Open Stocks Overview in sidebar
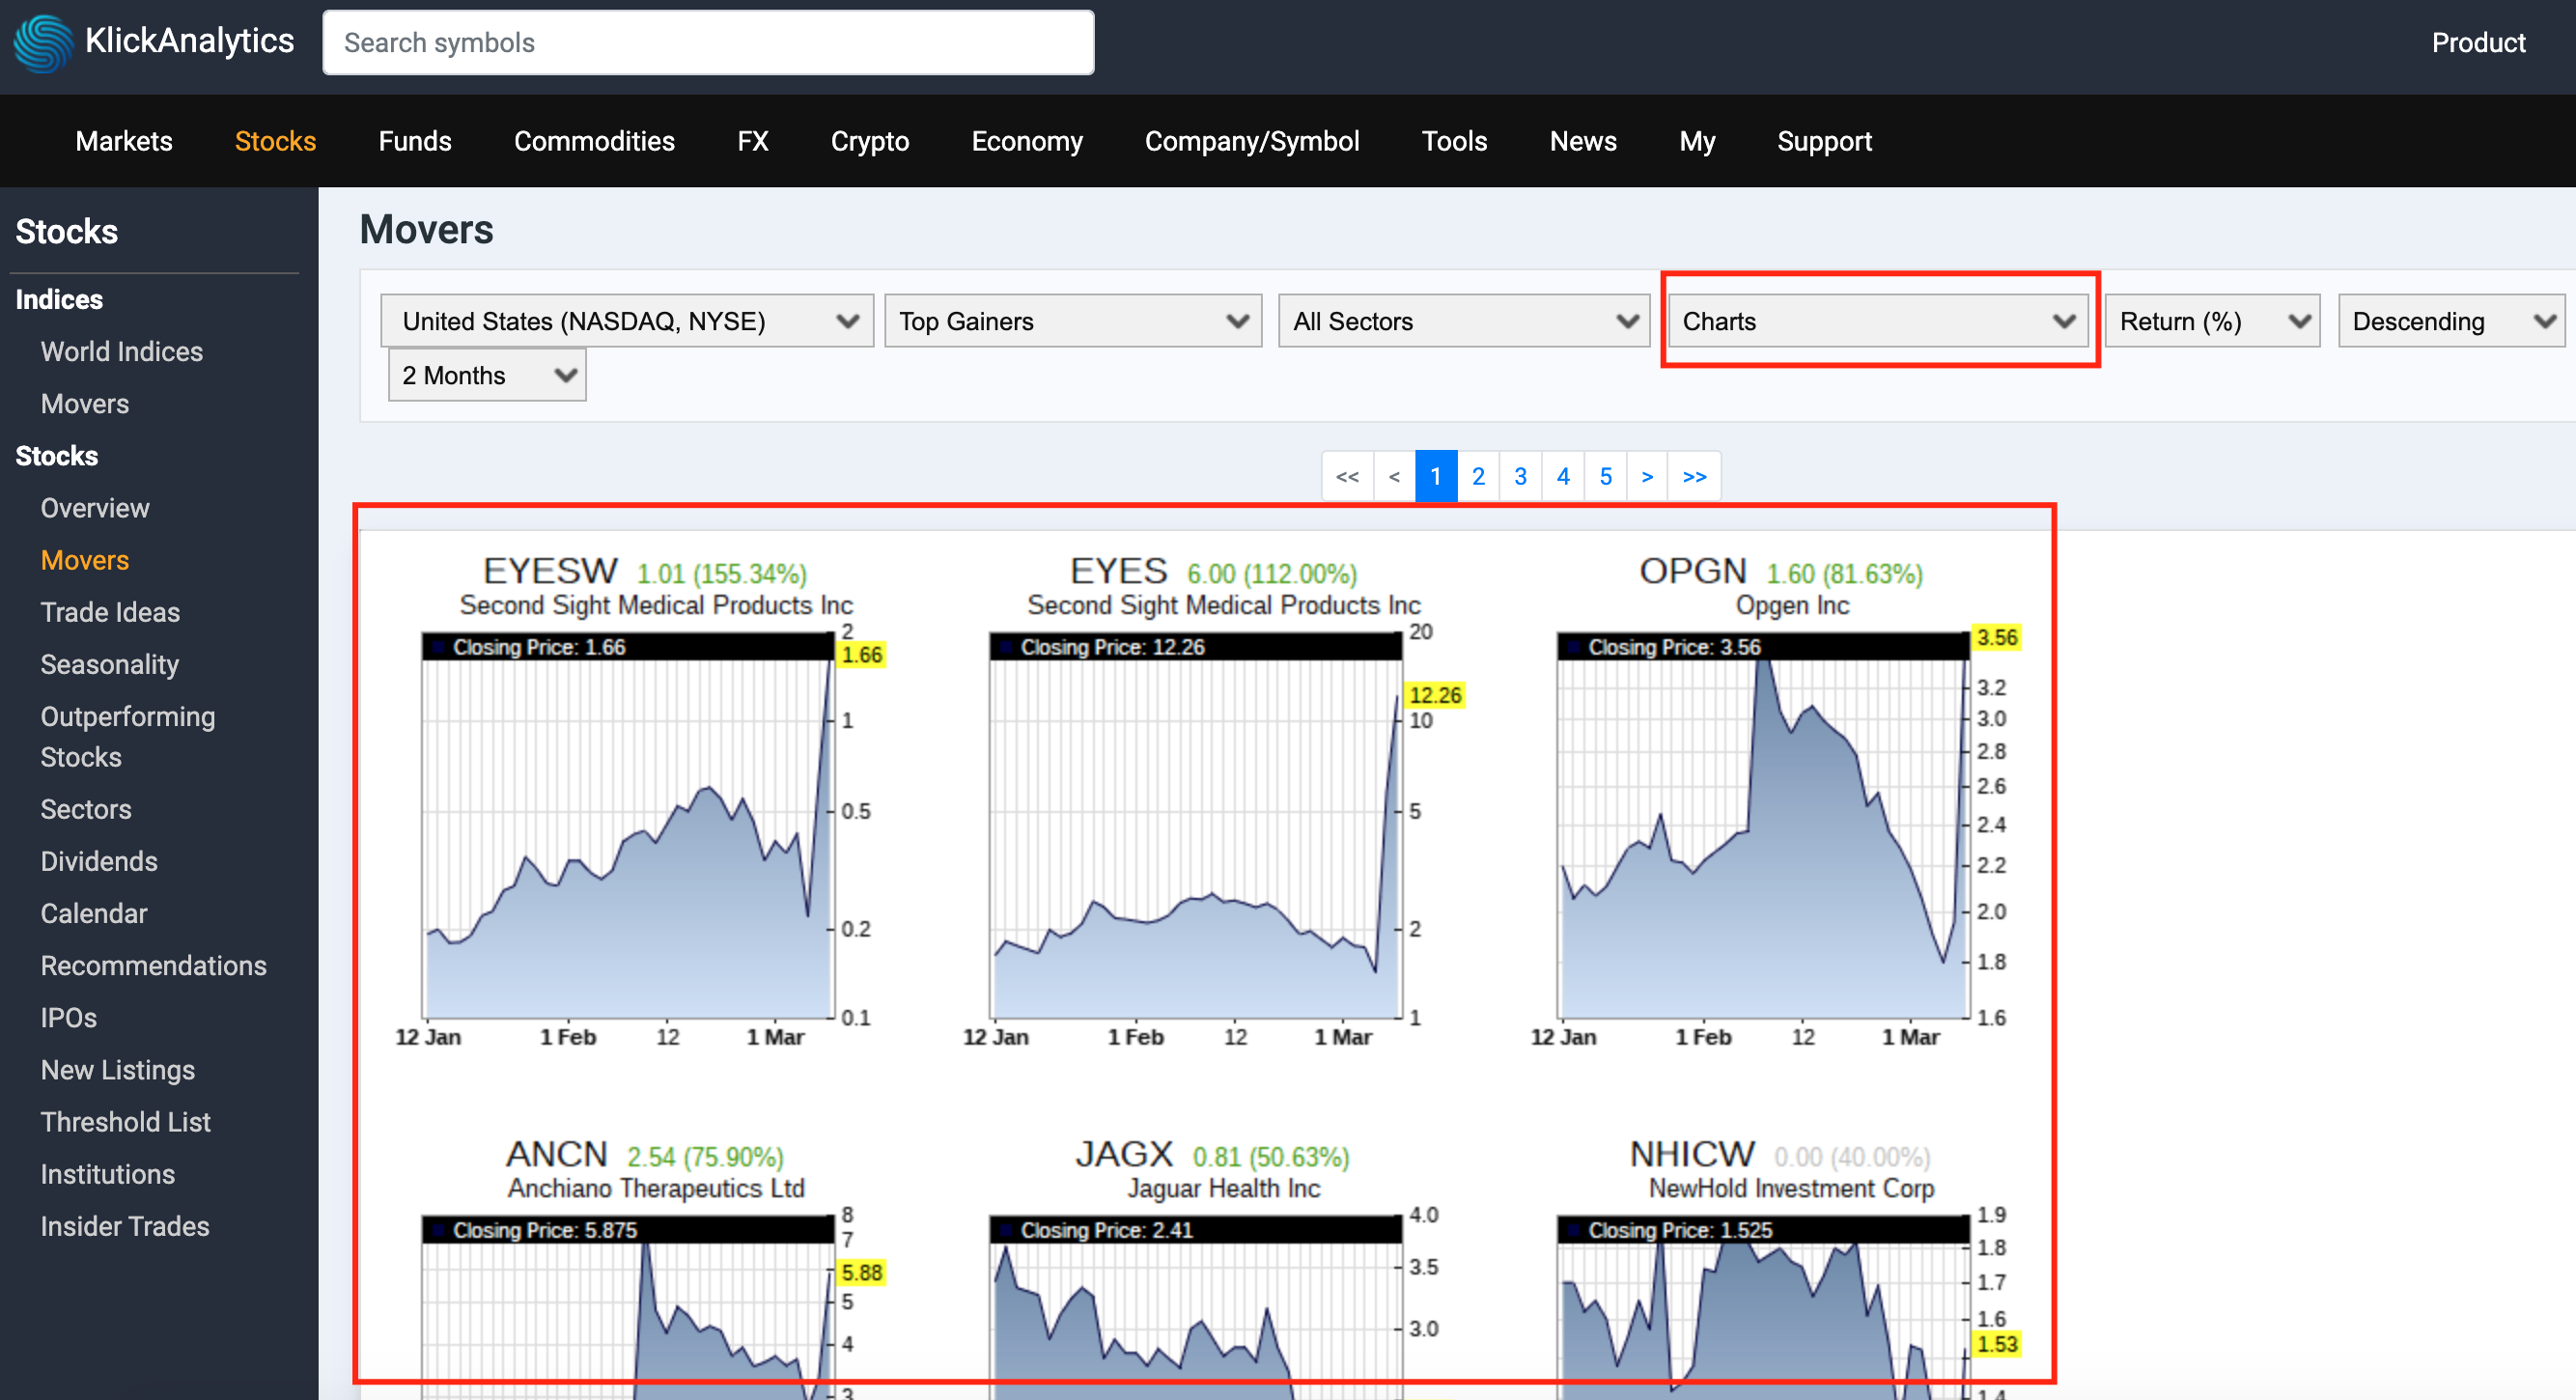 click(95, 507)
